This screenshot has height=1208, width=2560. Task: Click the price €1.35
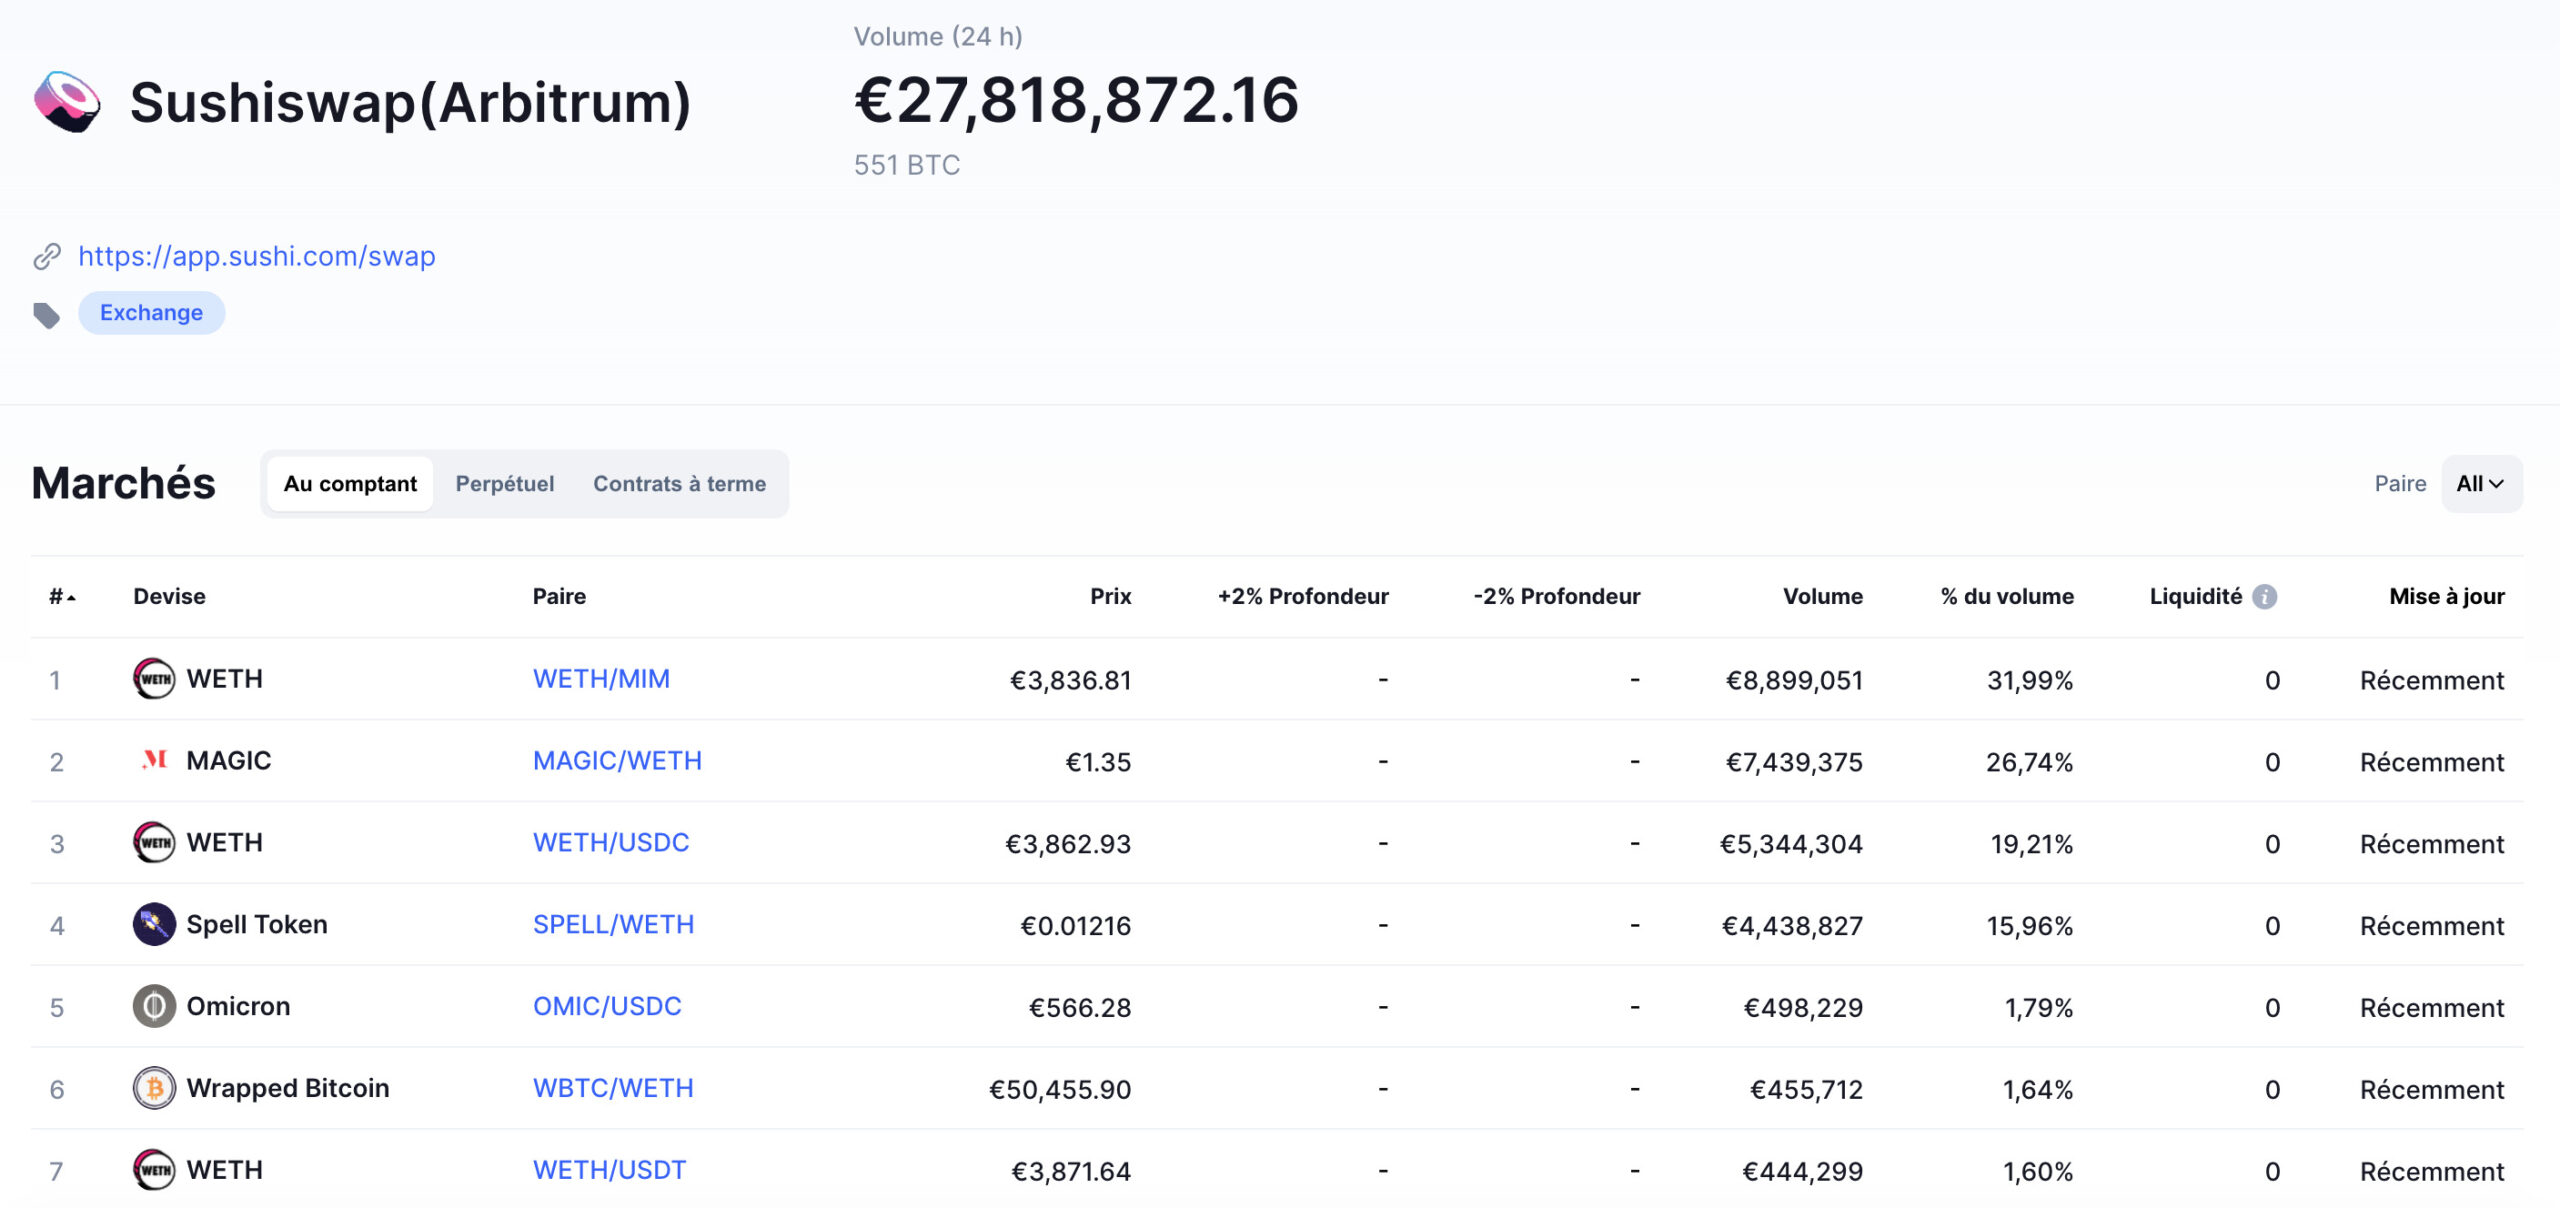coord(1098,763)
